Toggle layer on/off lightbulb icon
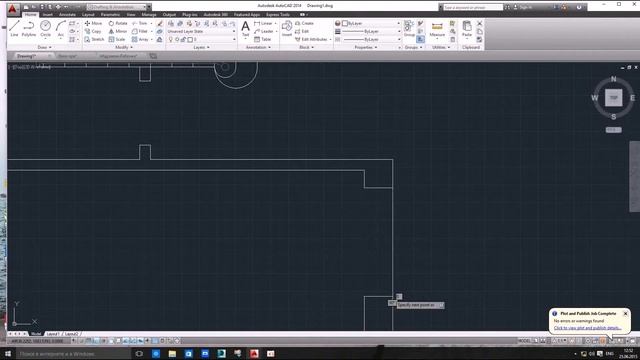This screenshot has width=640, height=360. point(171,39)
